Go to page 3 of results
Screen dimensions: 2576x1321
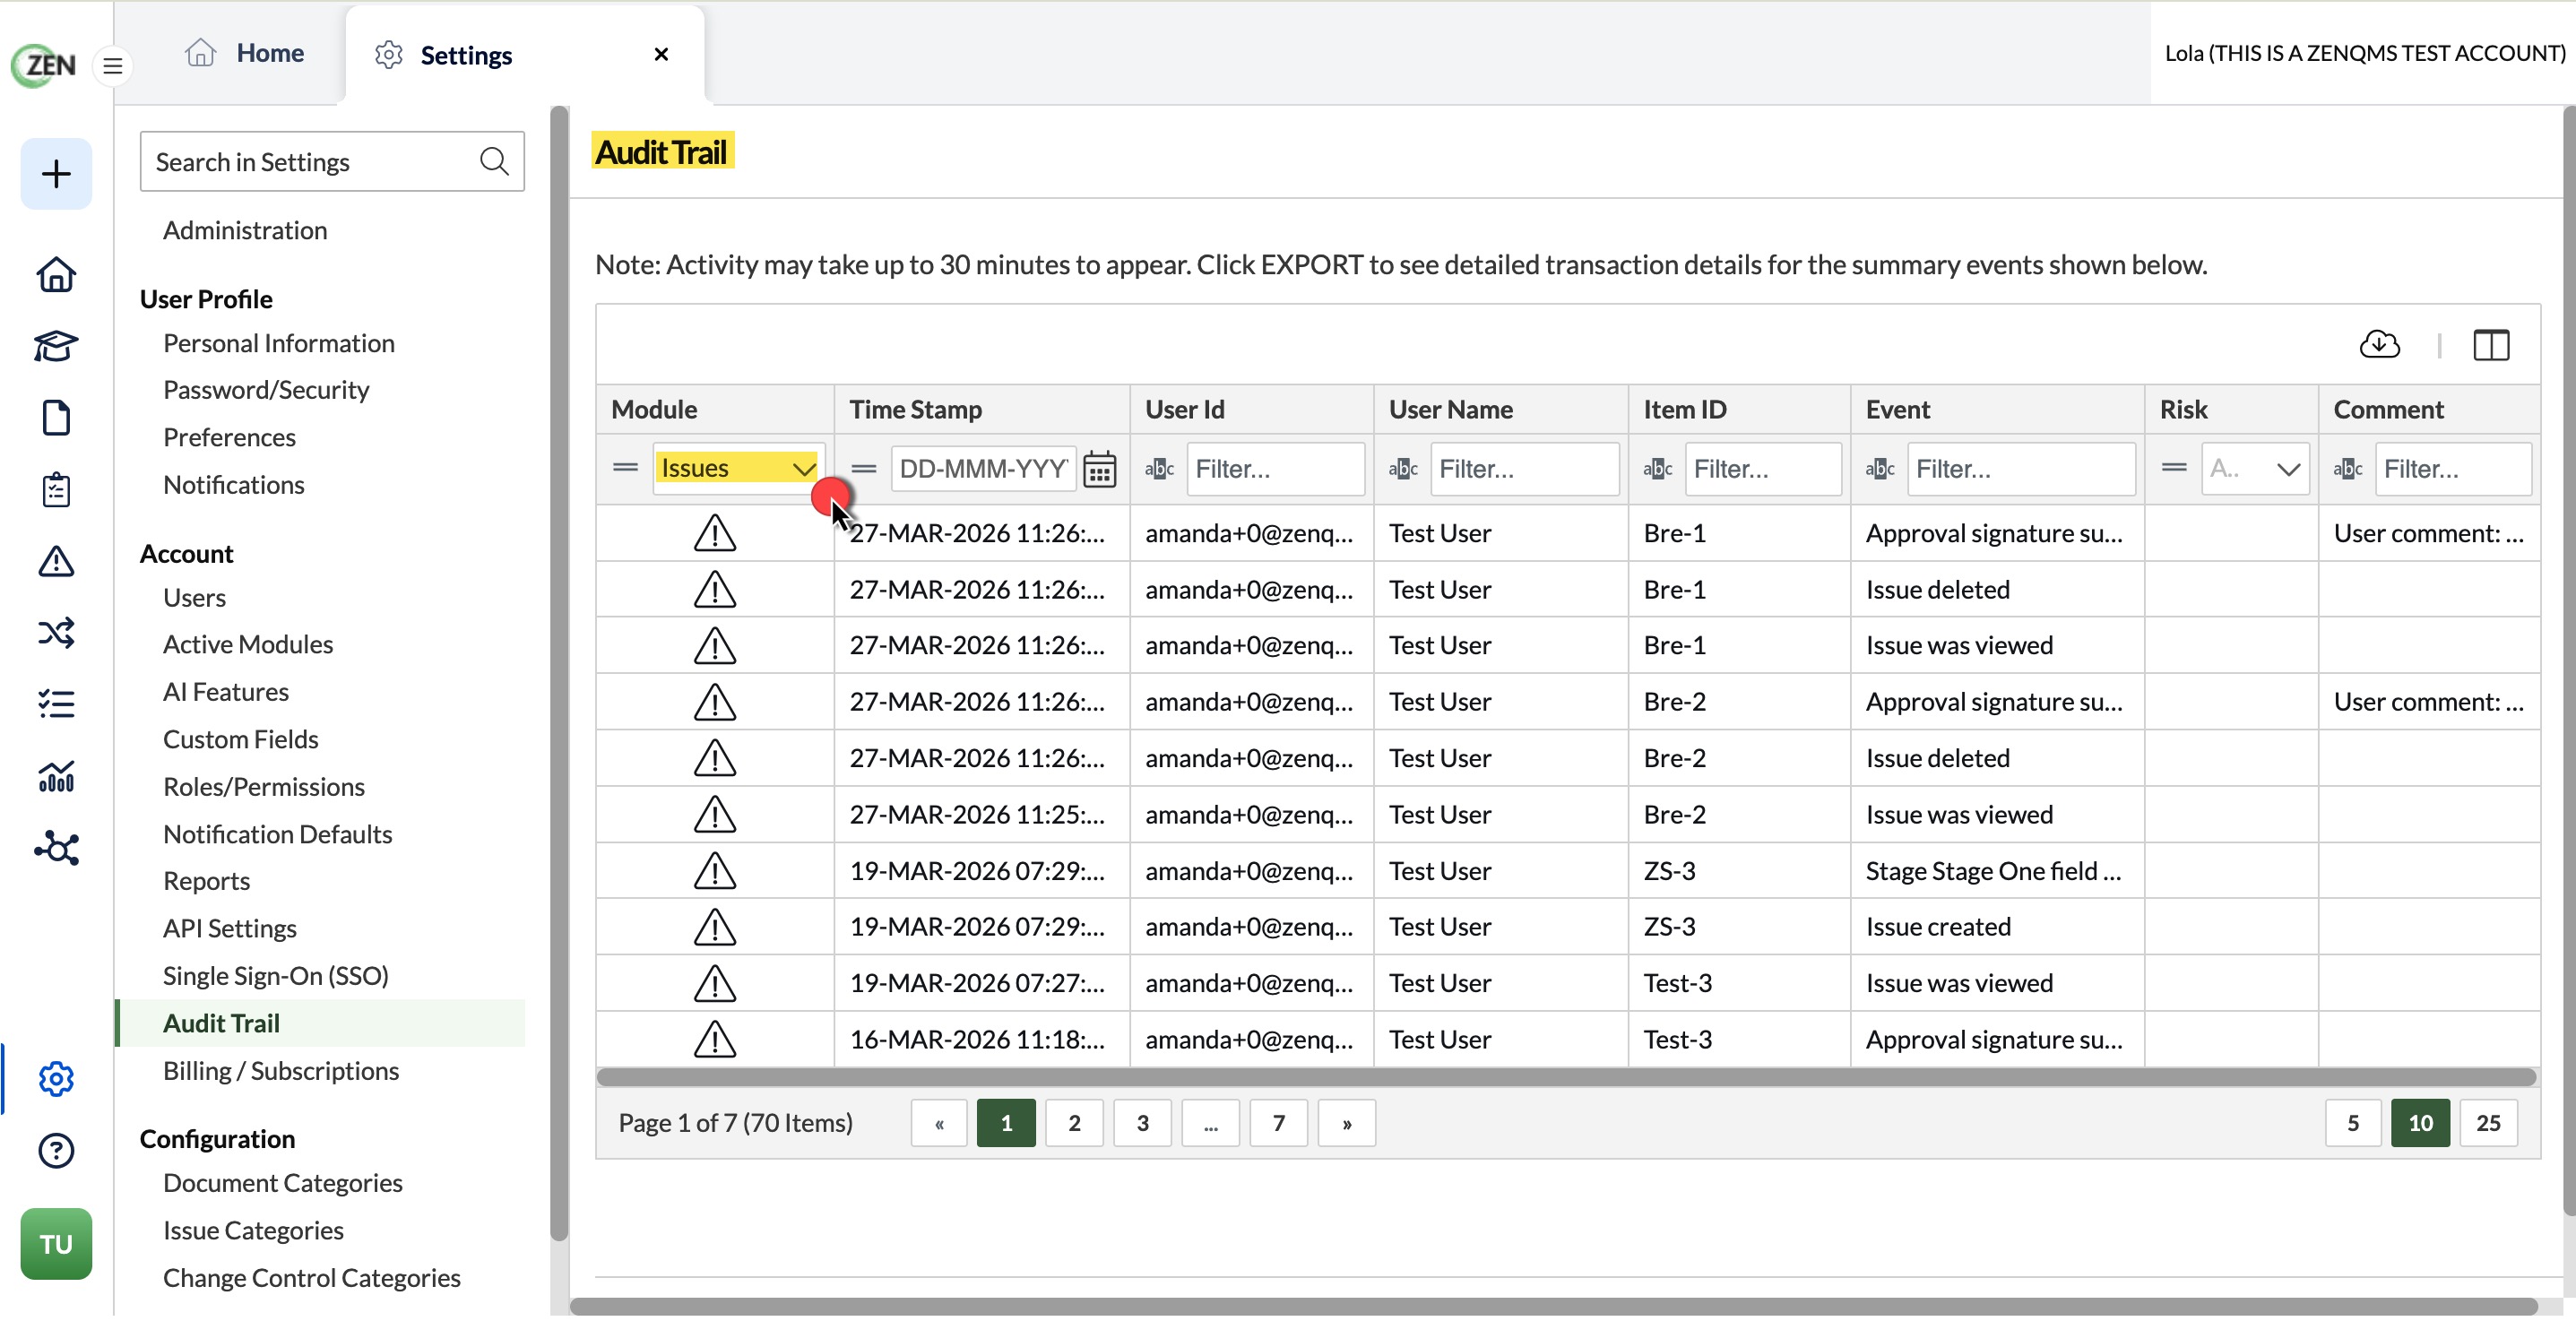pyautogui.click(x=1142, y=1123)
